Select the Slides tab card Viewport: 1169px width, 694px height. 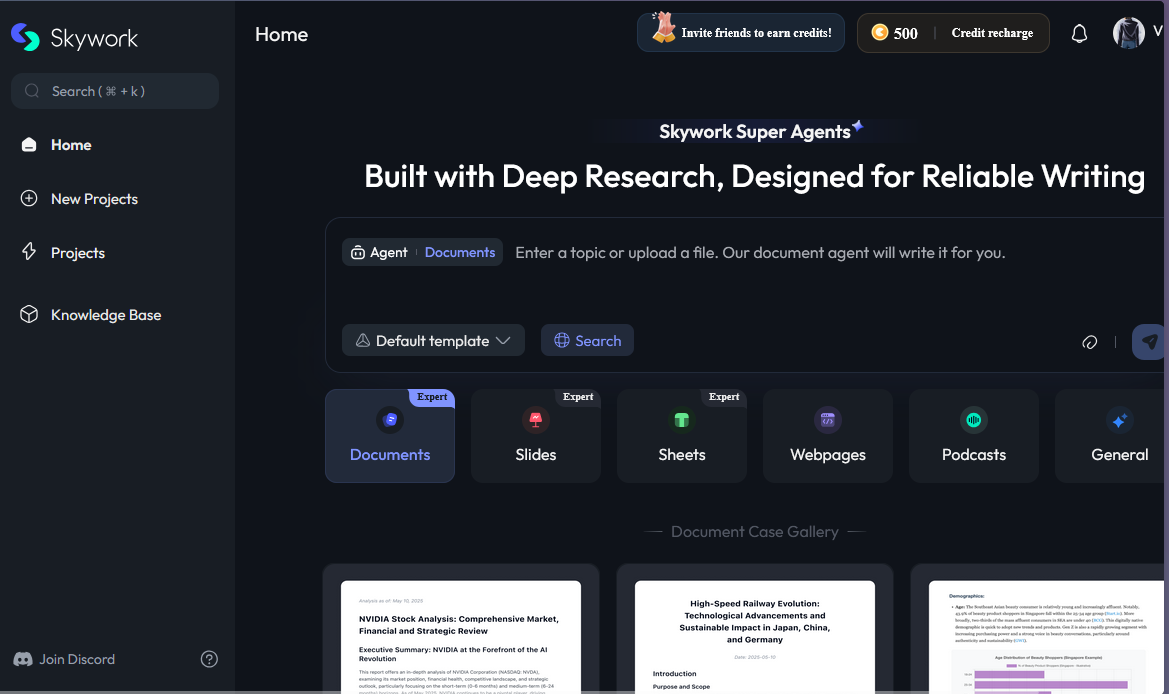coord(536,436)
